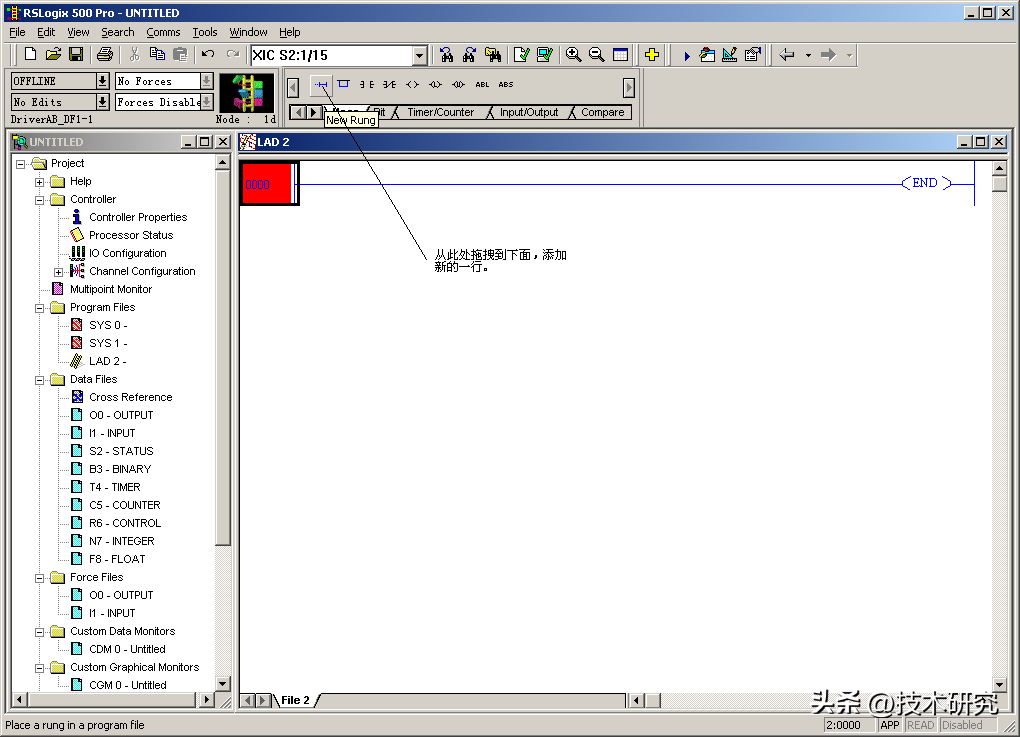Click the yellow plus toolbar icon

tap(652, 55)
